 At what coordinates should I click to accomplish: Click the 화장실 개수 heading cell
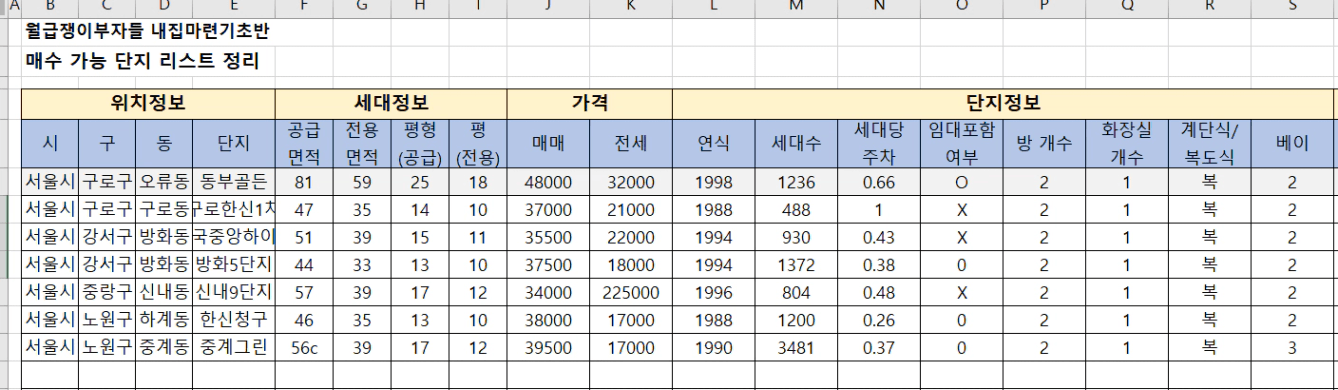pyautogui.click(x=1127, y=143)
